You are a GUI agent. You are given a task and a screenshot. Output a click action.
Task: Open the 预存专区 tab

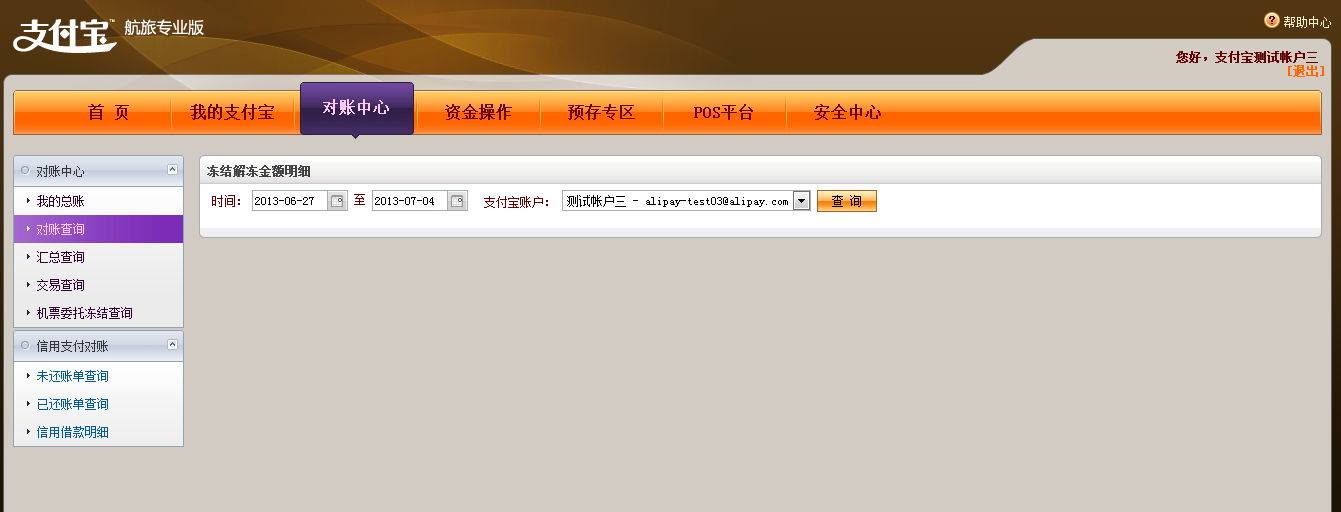[x=601, y=112]
